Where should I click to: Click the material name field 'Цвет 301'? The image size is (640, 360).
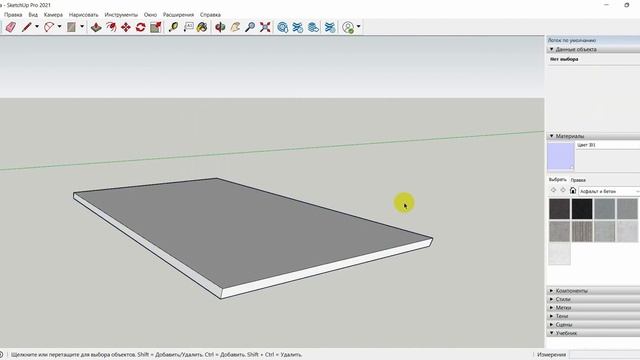tap(608, 145)
